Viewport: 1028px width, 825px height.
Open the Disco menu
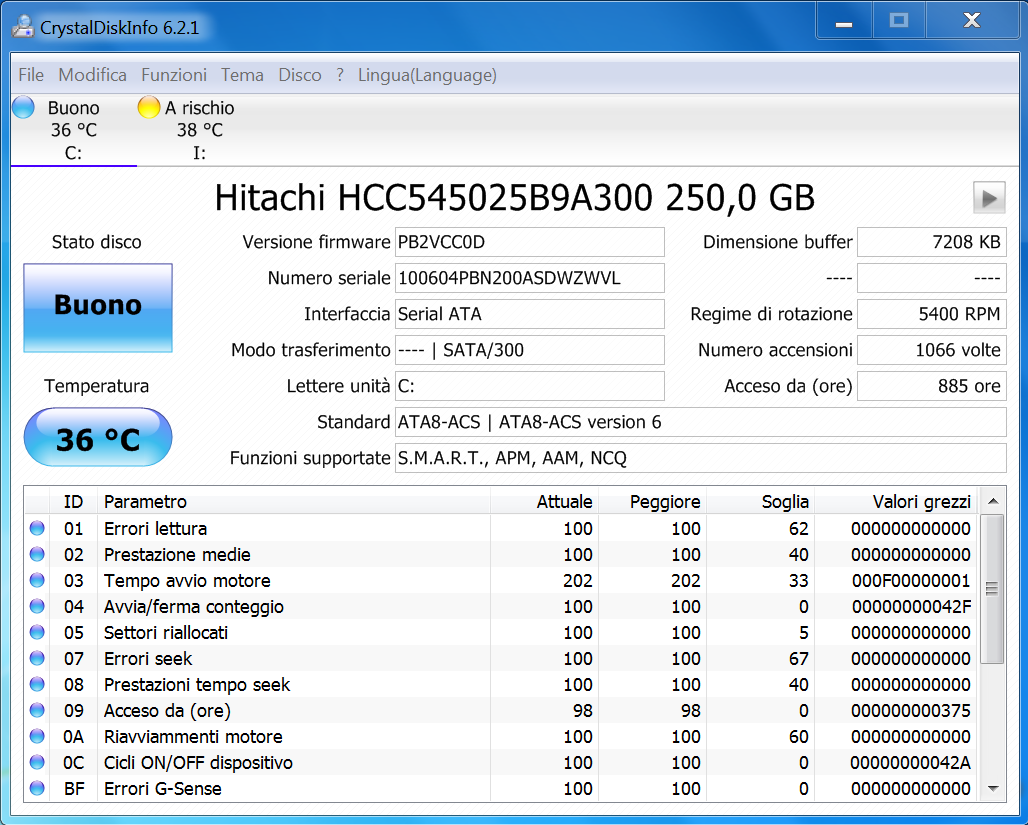tap(300, 75)
